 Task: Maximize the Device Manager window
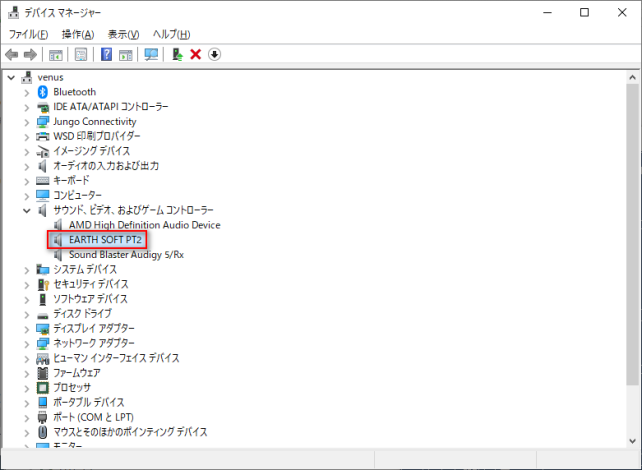585,13
